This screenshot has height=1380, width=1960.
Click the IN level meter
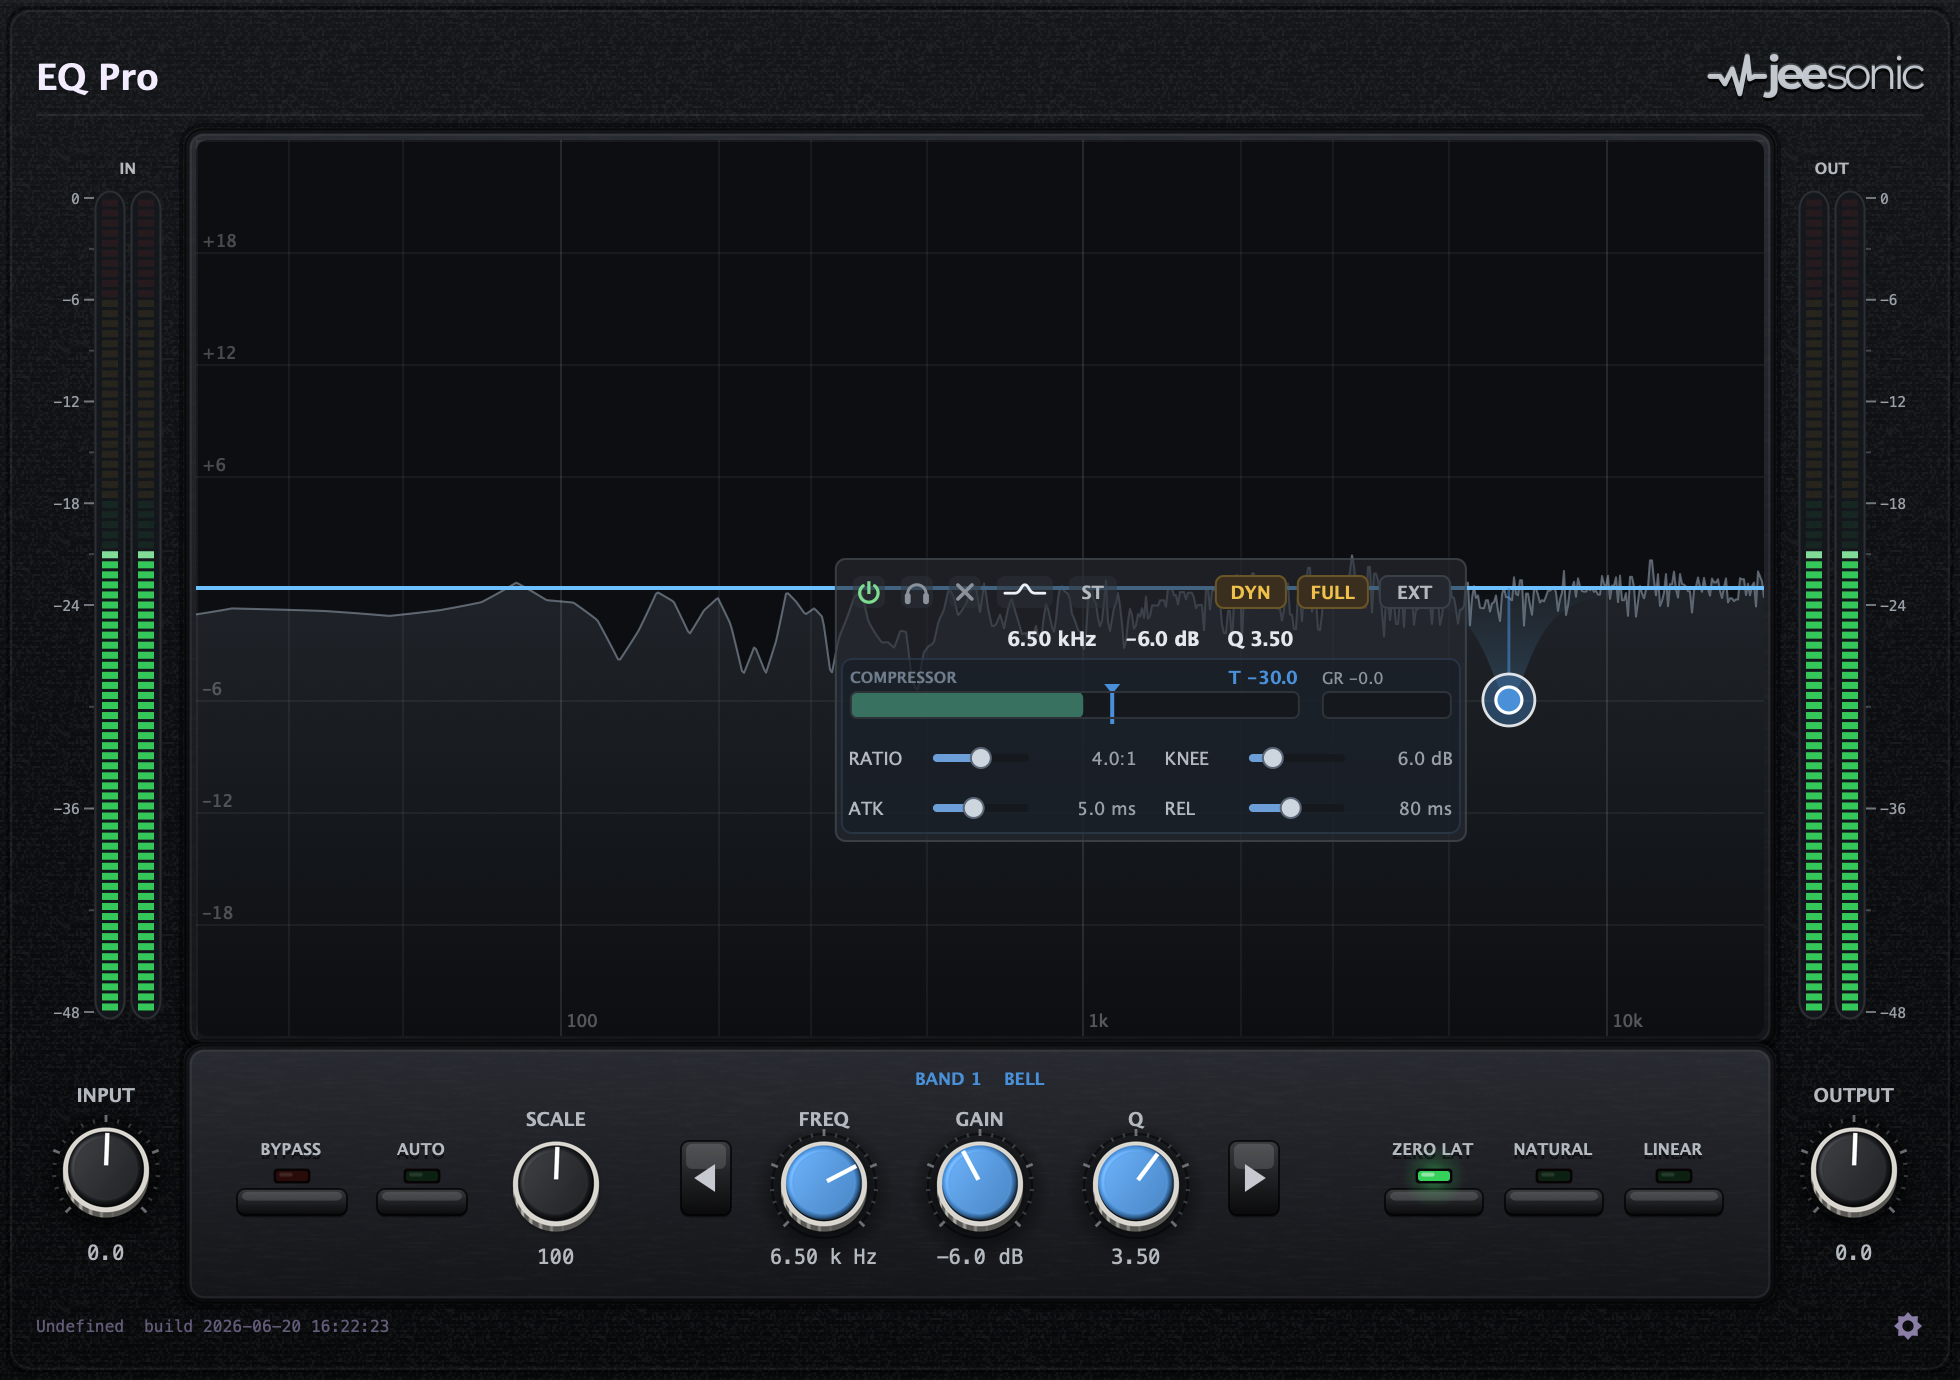(x=128, y=605)
